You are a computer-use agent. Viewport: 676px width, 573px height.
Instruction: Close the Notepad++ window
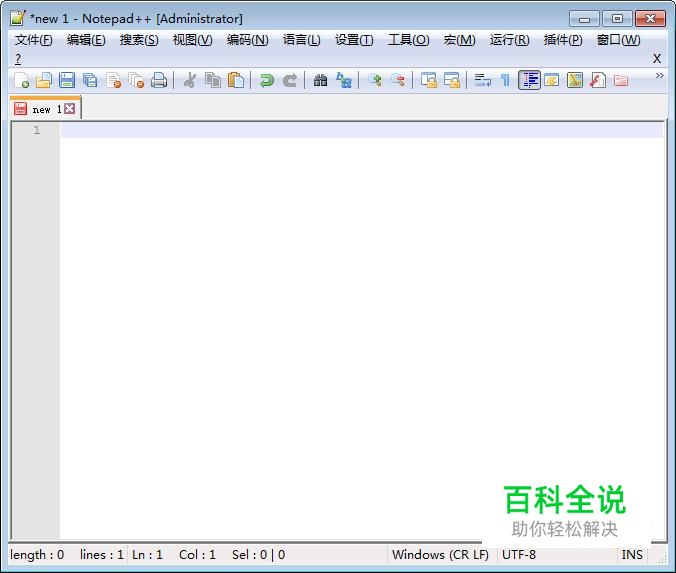point(650,19)
